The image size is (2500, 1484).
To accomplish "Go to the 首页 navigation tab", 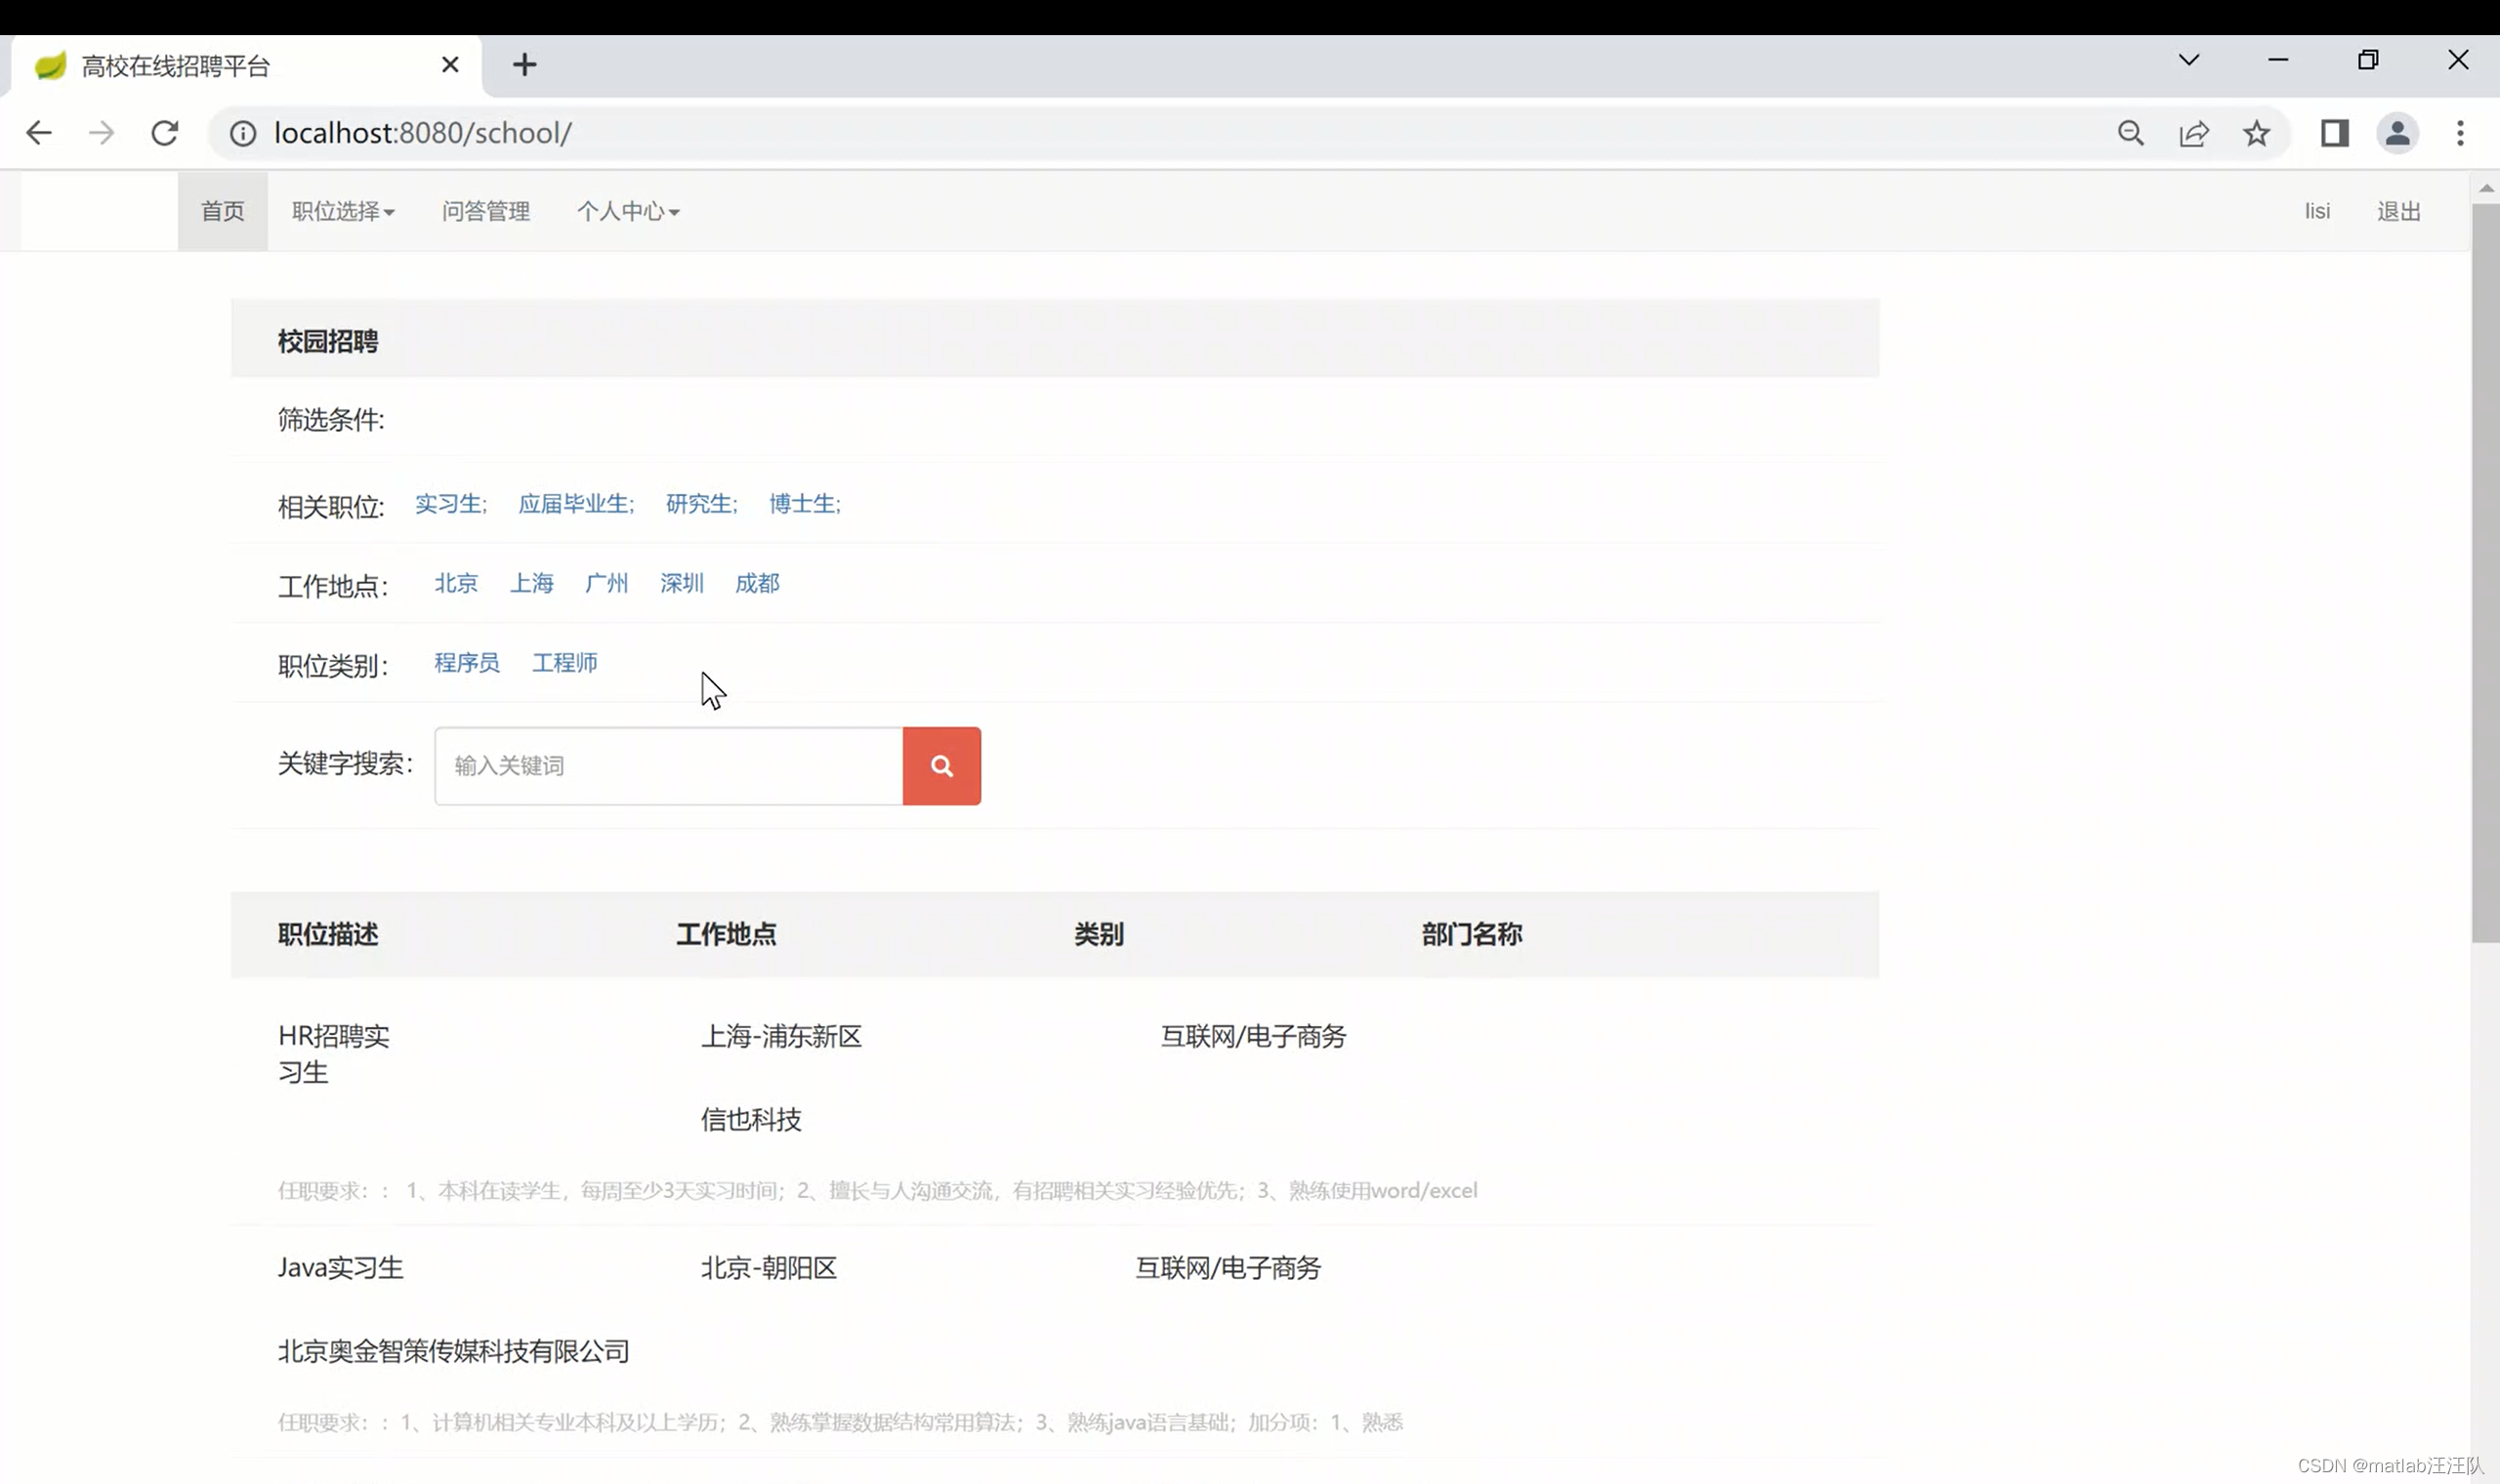I will click(222, 211).
